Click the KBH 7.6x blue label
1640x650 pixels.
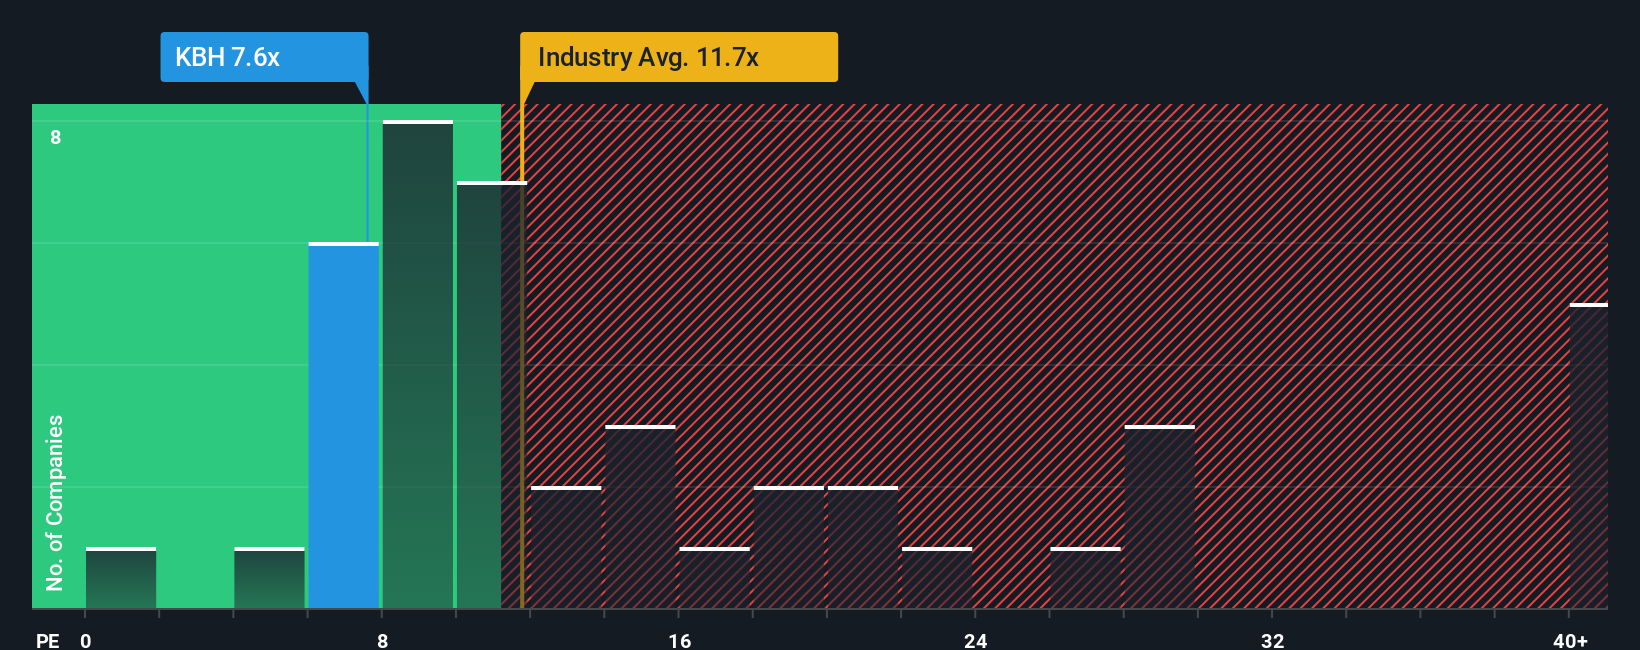[x=264, y=57]
